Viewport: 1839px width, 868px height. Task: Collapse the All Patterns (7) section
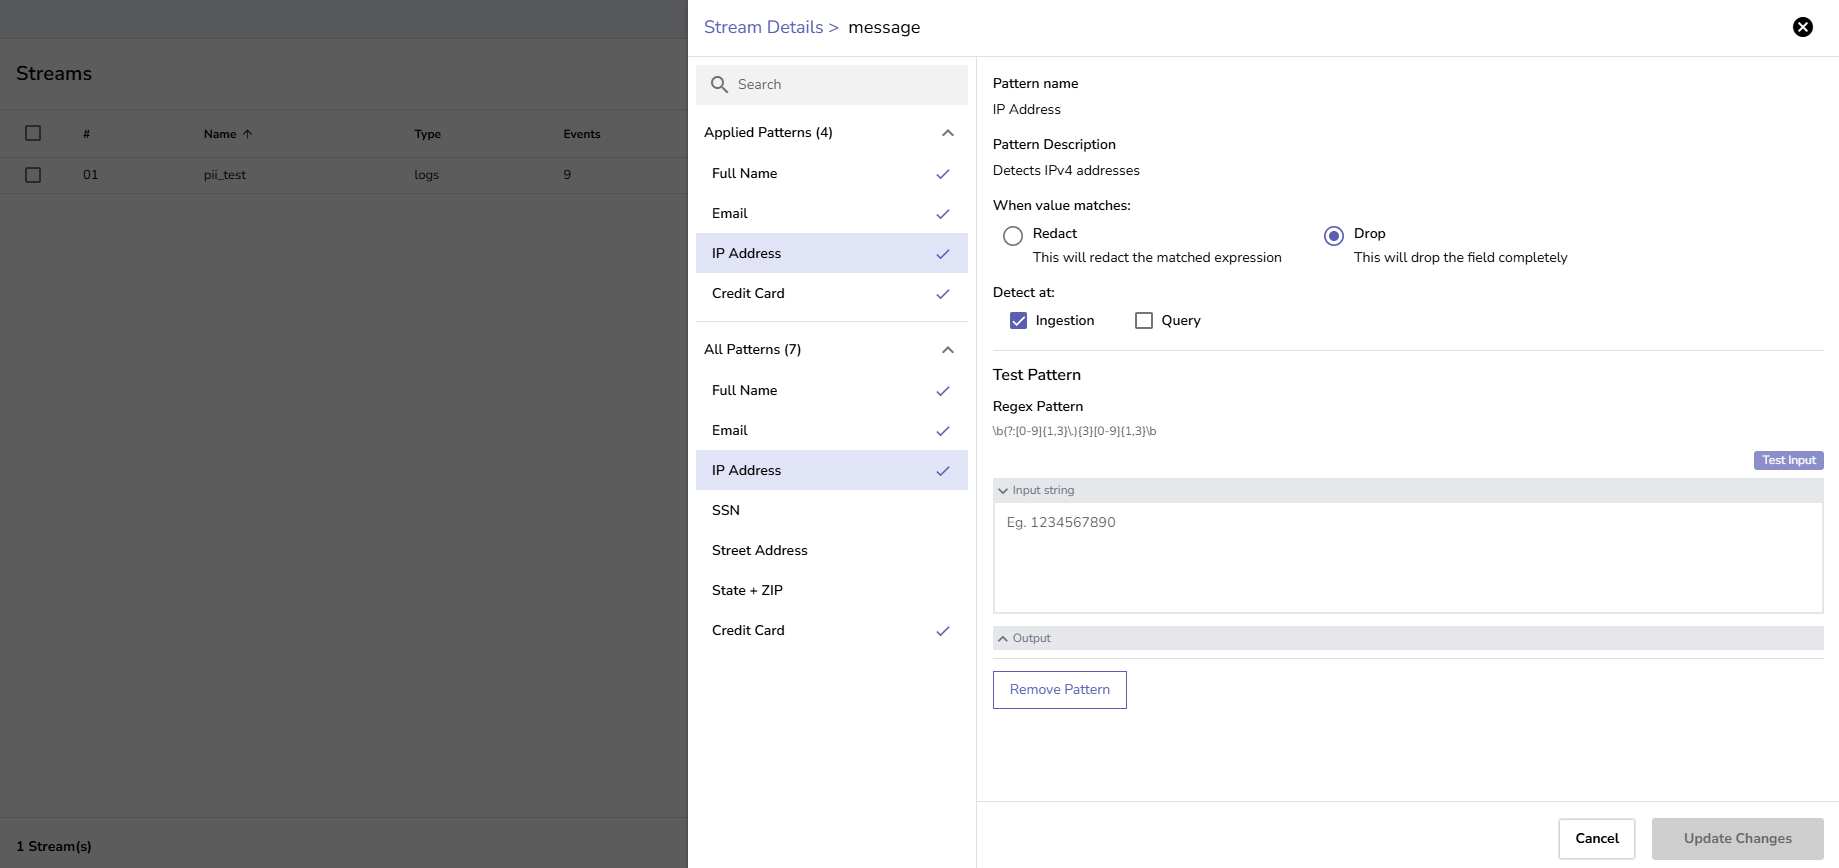coord(948,350)
